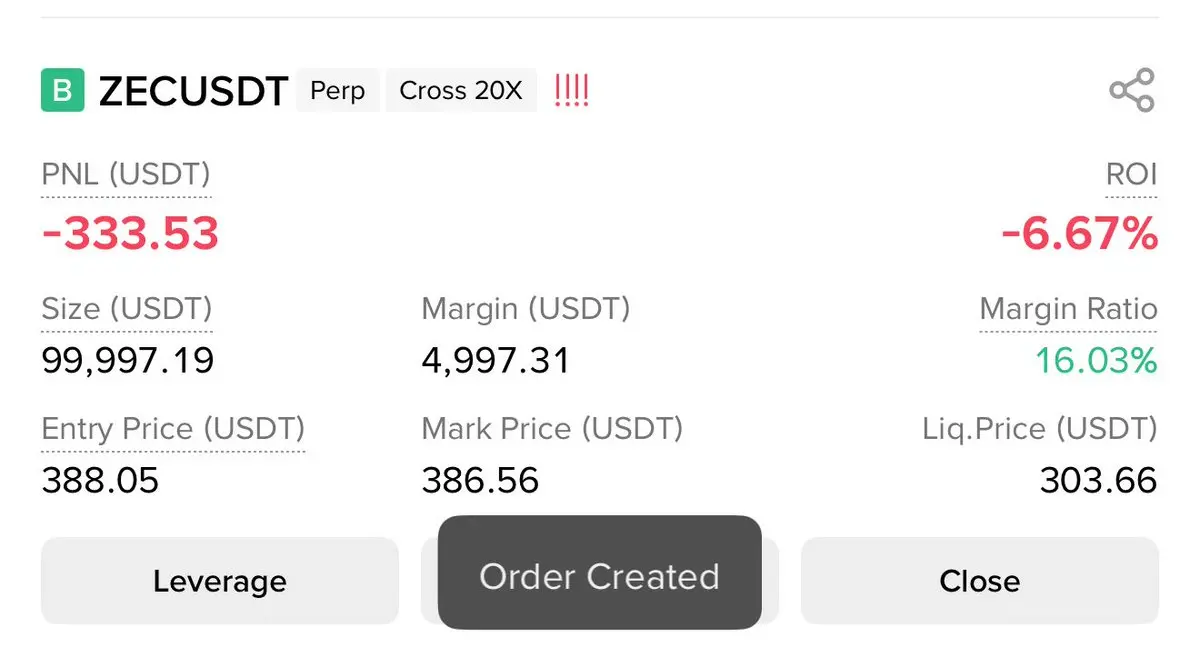Screen dimensions: 1200x667
Task: Tap the Perp badge
Action: point(338,91)
